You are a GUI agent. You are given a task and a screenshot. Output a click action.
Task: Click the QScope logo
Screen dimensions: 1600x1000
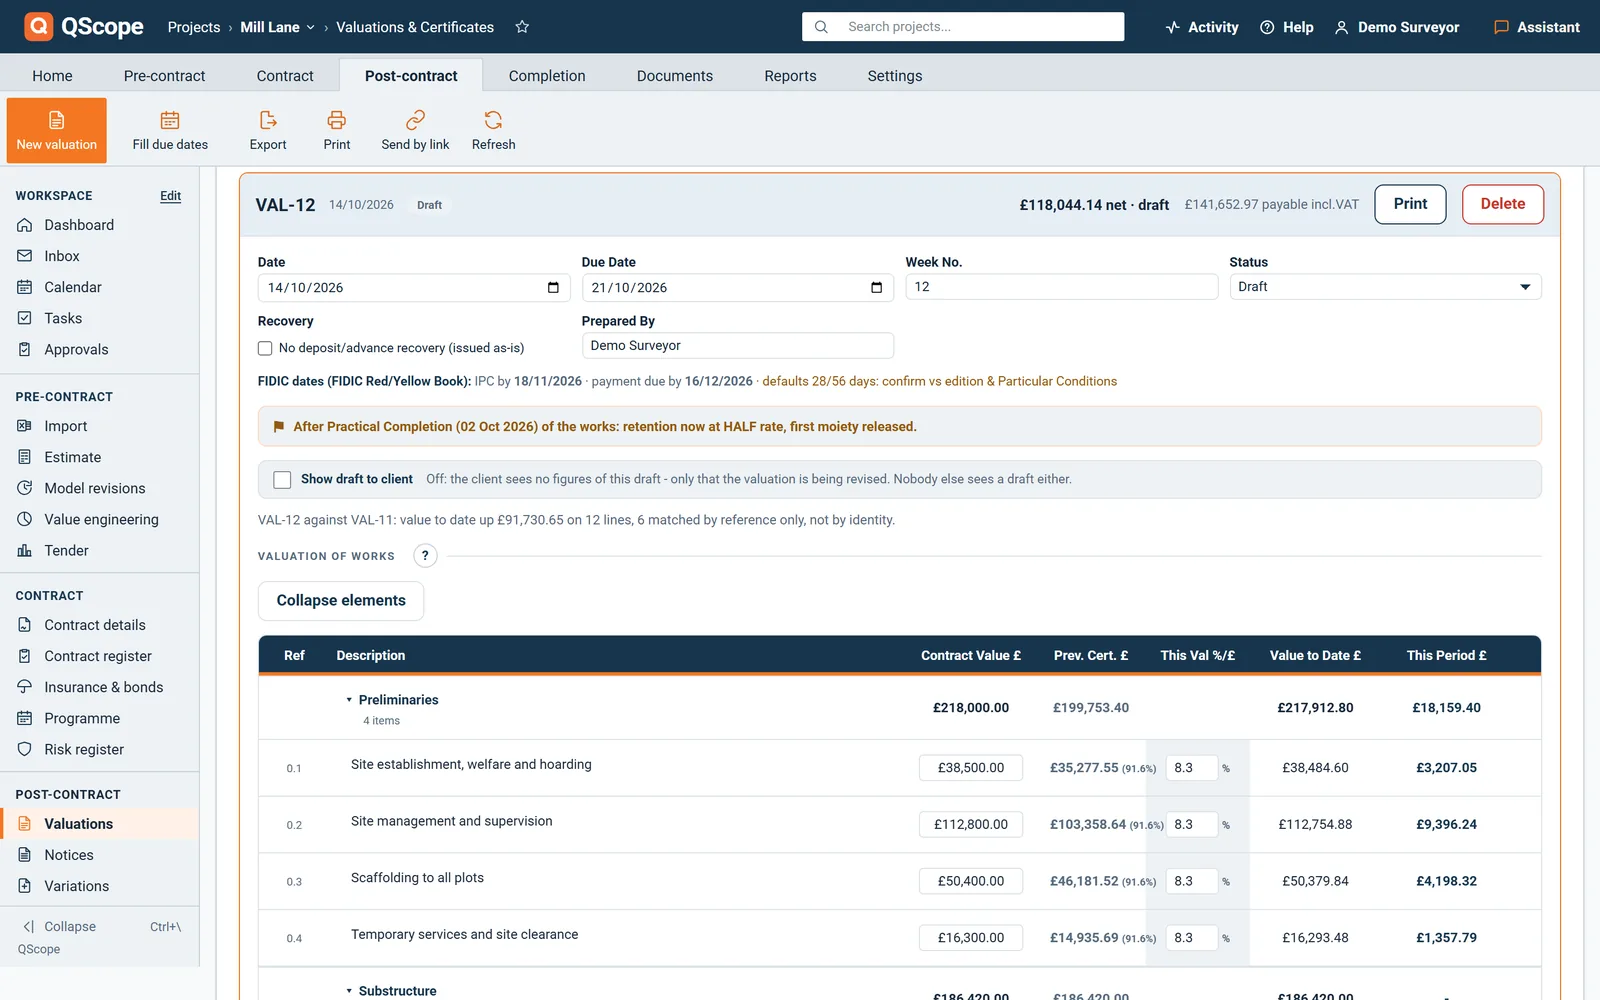tap(84, 27)
